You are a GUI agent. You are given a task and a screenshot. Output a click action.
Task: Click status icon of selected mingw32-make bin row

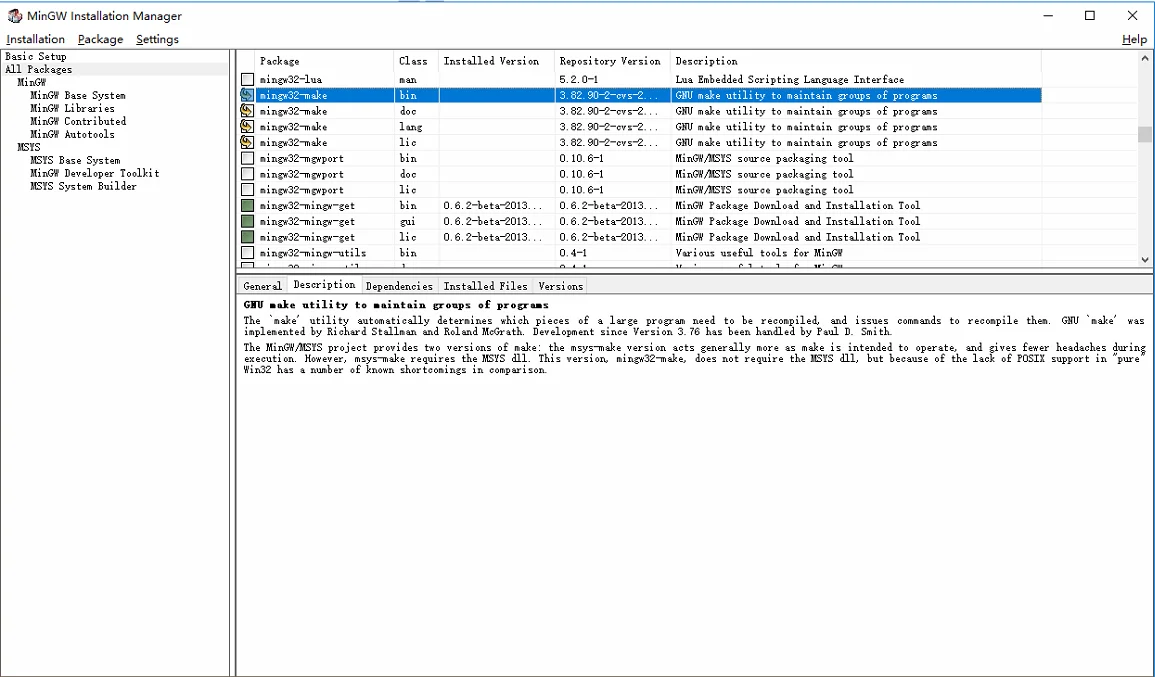247,95
